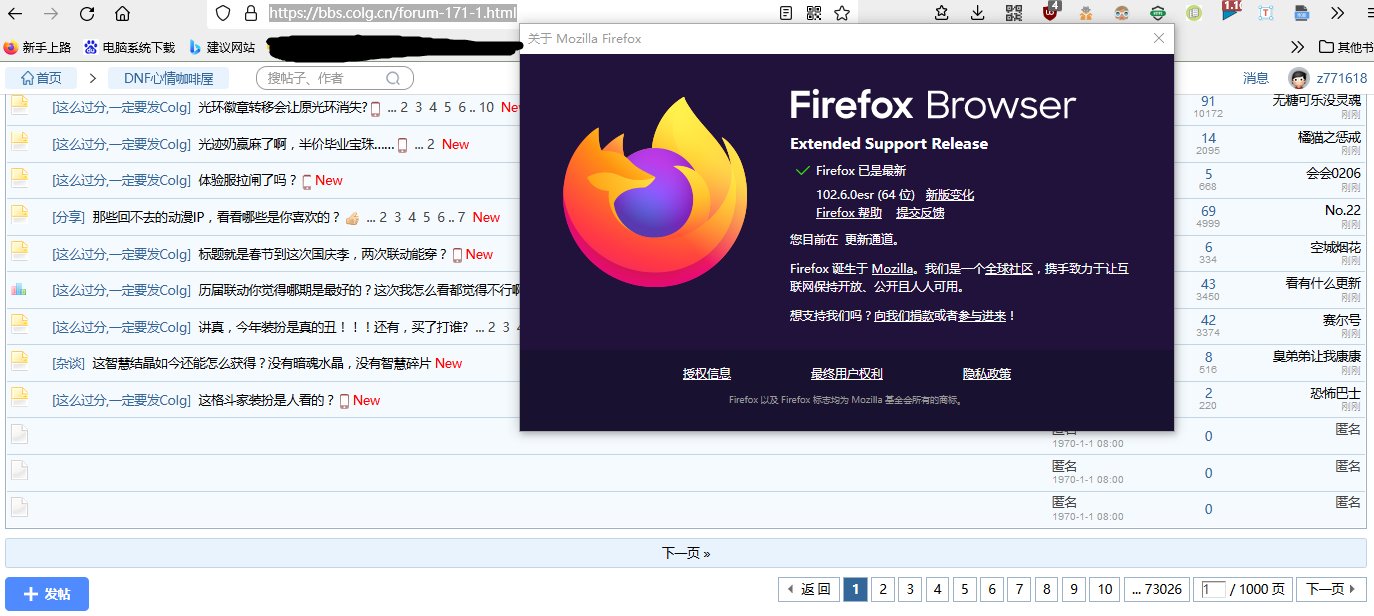Click the orange figure extension icon

(1085, 13)
